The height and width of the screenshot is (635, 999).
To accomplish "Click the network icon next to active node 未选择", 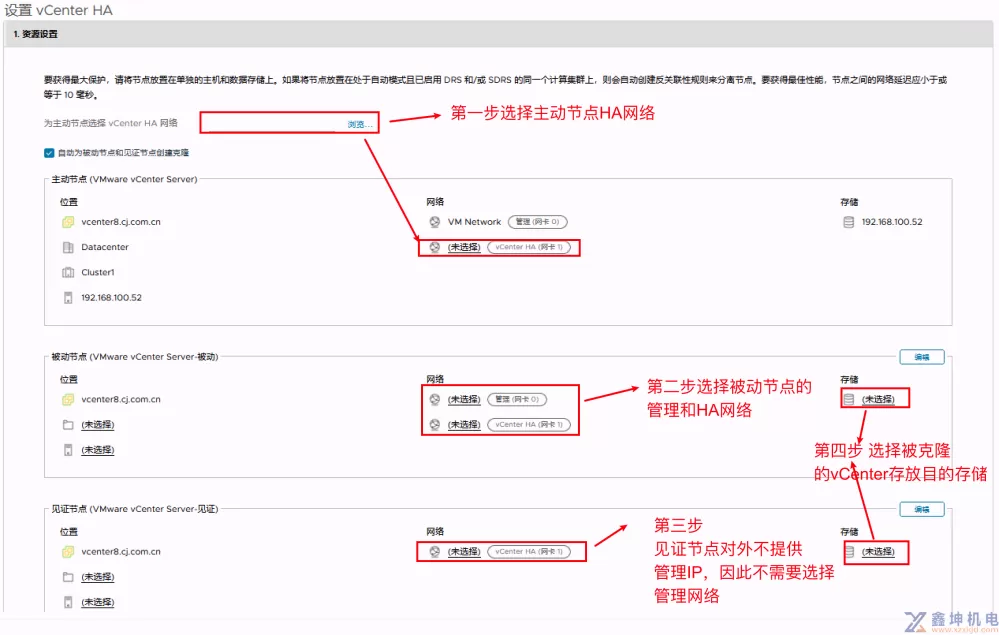I will [435, 247].
